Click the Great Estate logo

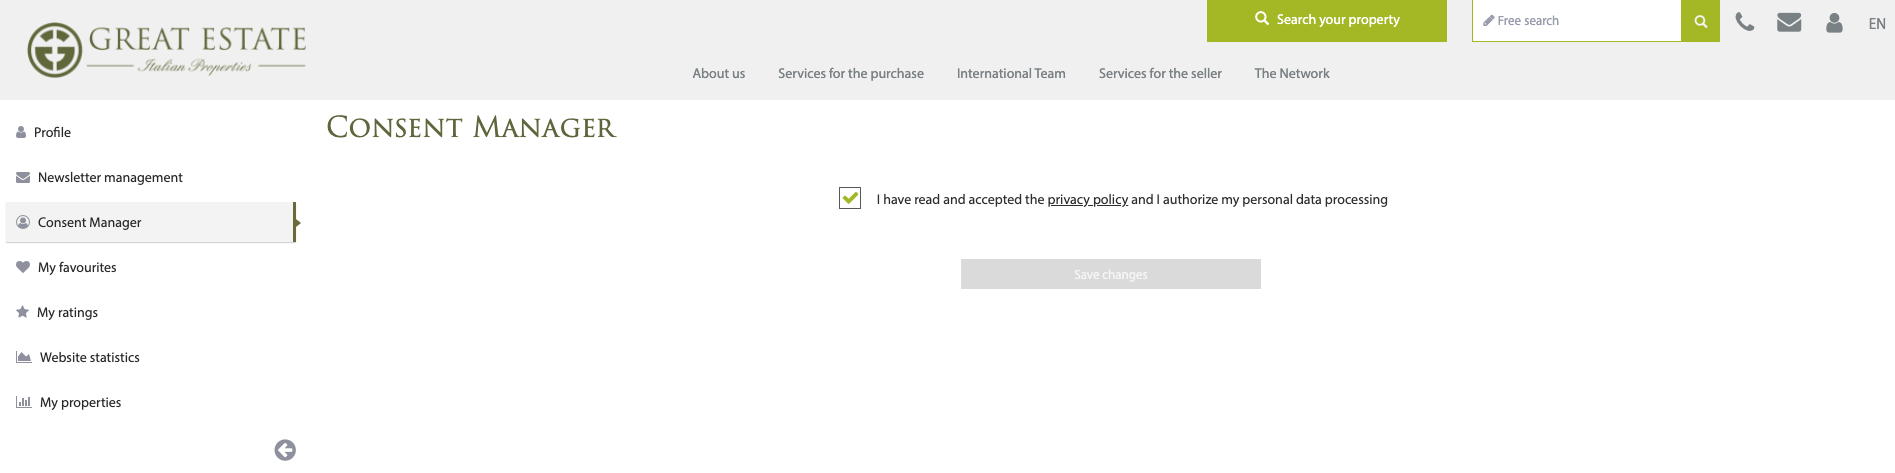click(x=167, y=49)
